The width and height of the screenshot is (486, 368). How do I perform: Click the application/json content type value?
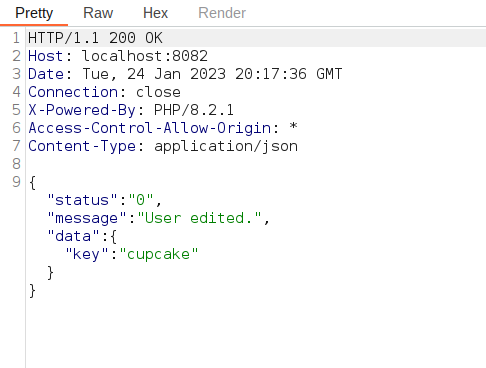226,146
